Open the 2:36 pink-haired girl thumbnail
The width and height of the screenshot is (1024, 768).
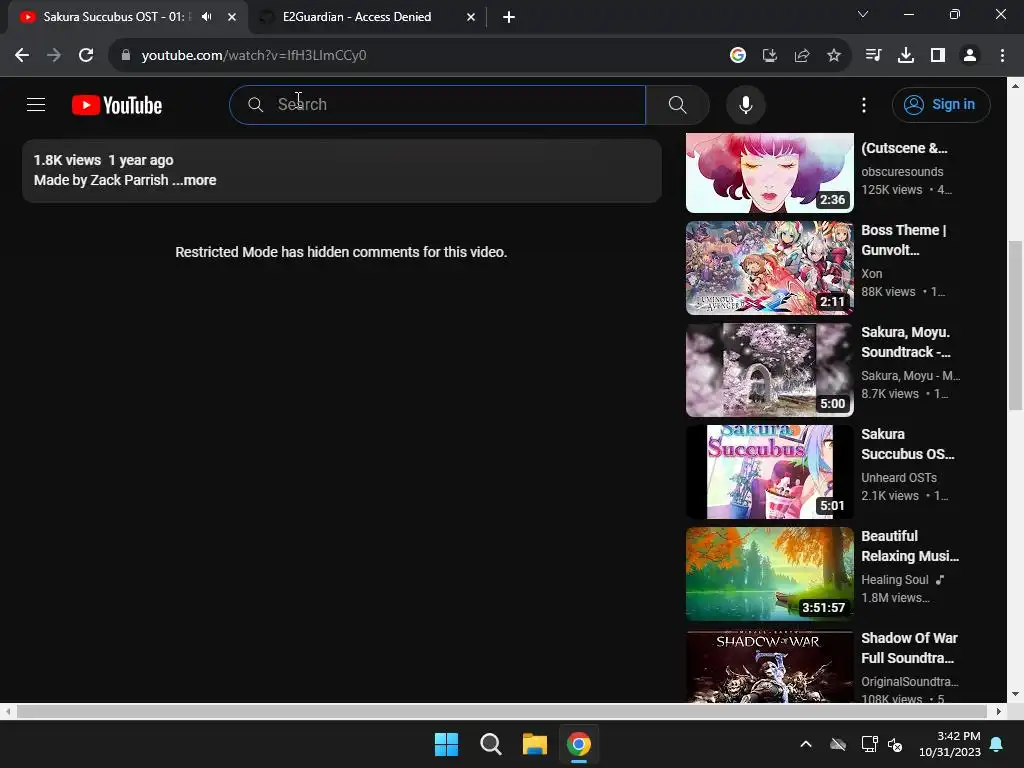coord(769,173)
